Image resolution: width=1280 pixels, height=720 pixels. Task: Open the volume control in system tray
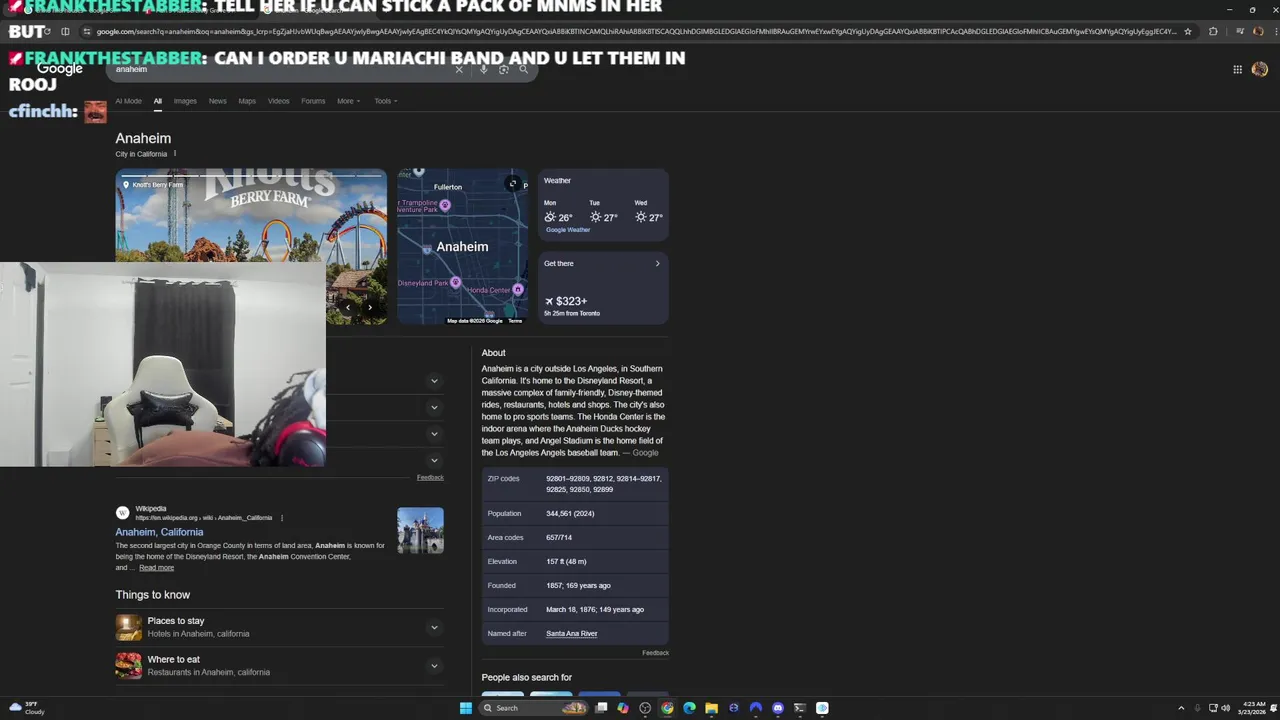[x=1226, y=708]
